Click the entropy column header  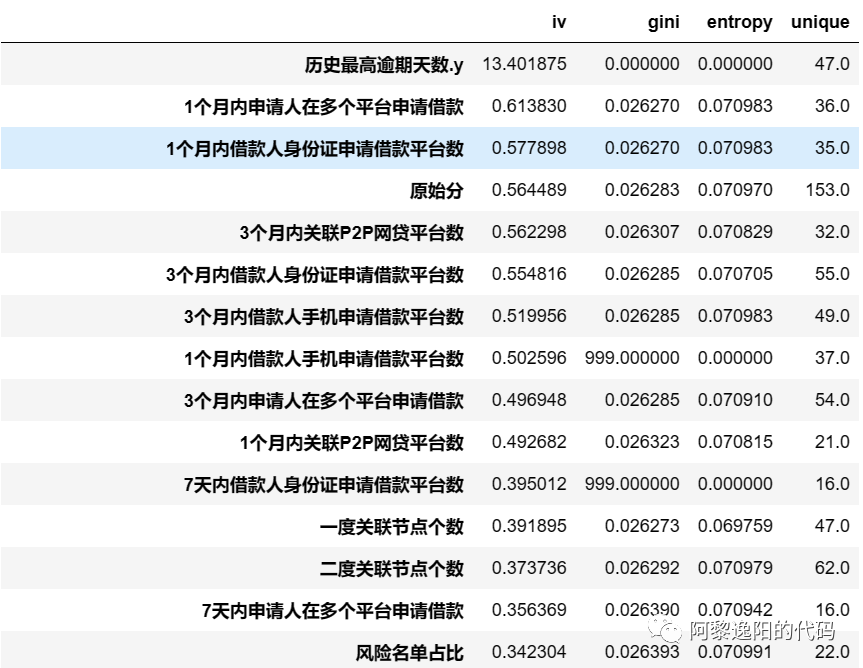(x=739, y=22)
